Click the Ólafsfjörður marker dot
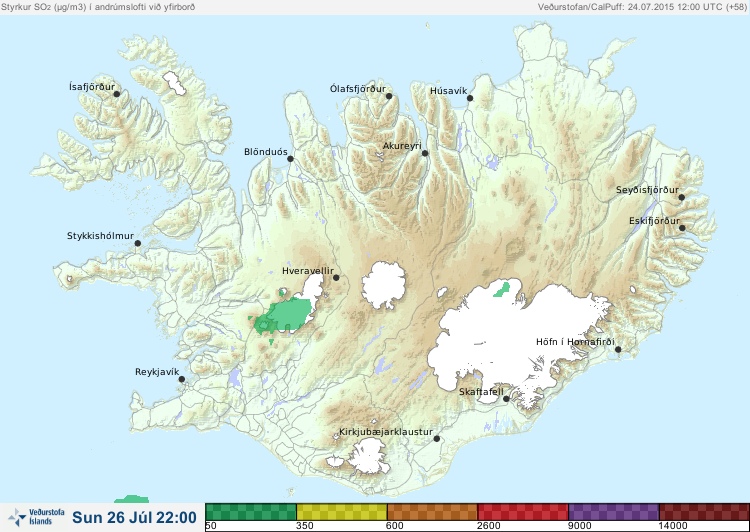The height and width of the screenshot is (532, 750). tap(389, 96)
